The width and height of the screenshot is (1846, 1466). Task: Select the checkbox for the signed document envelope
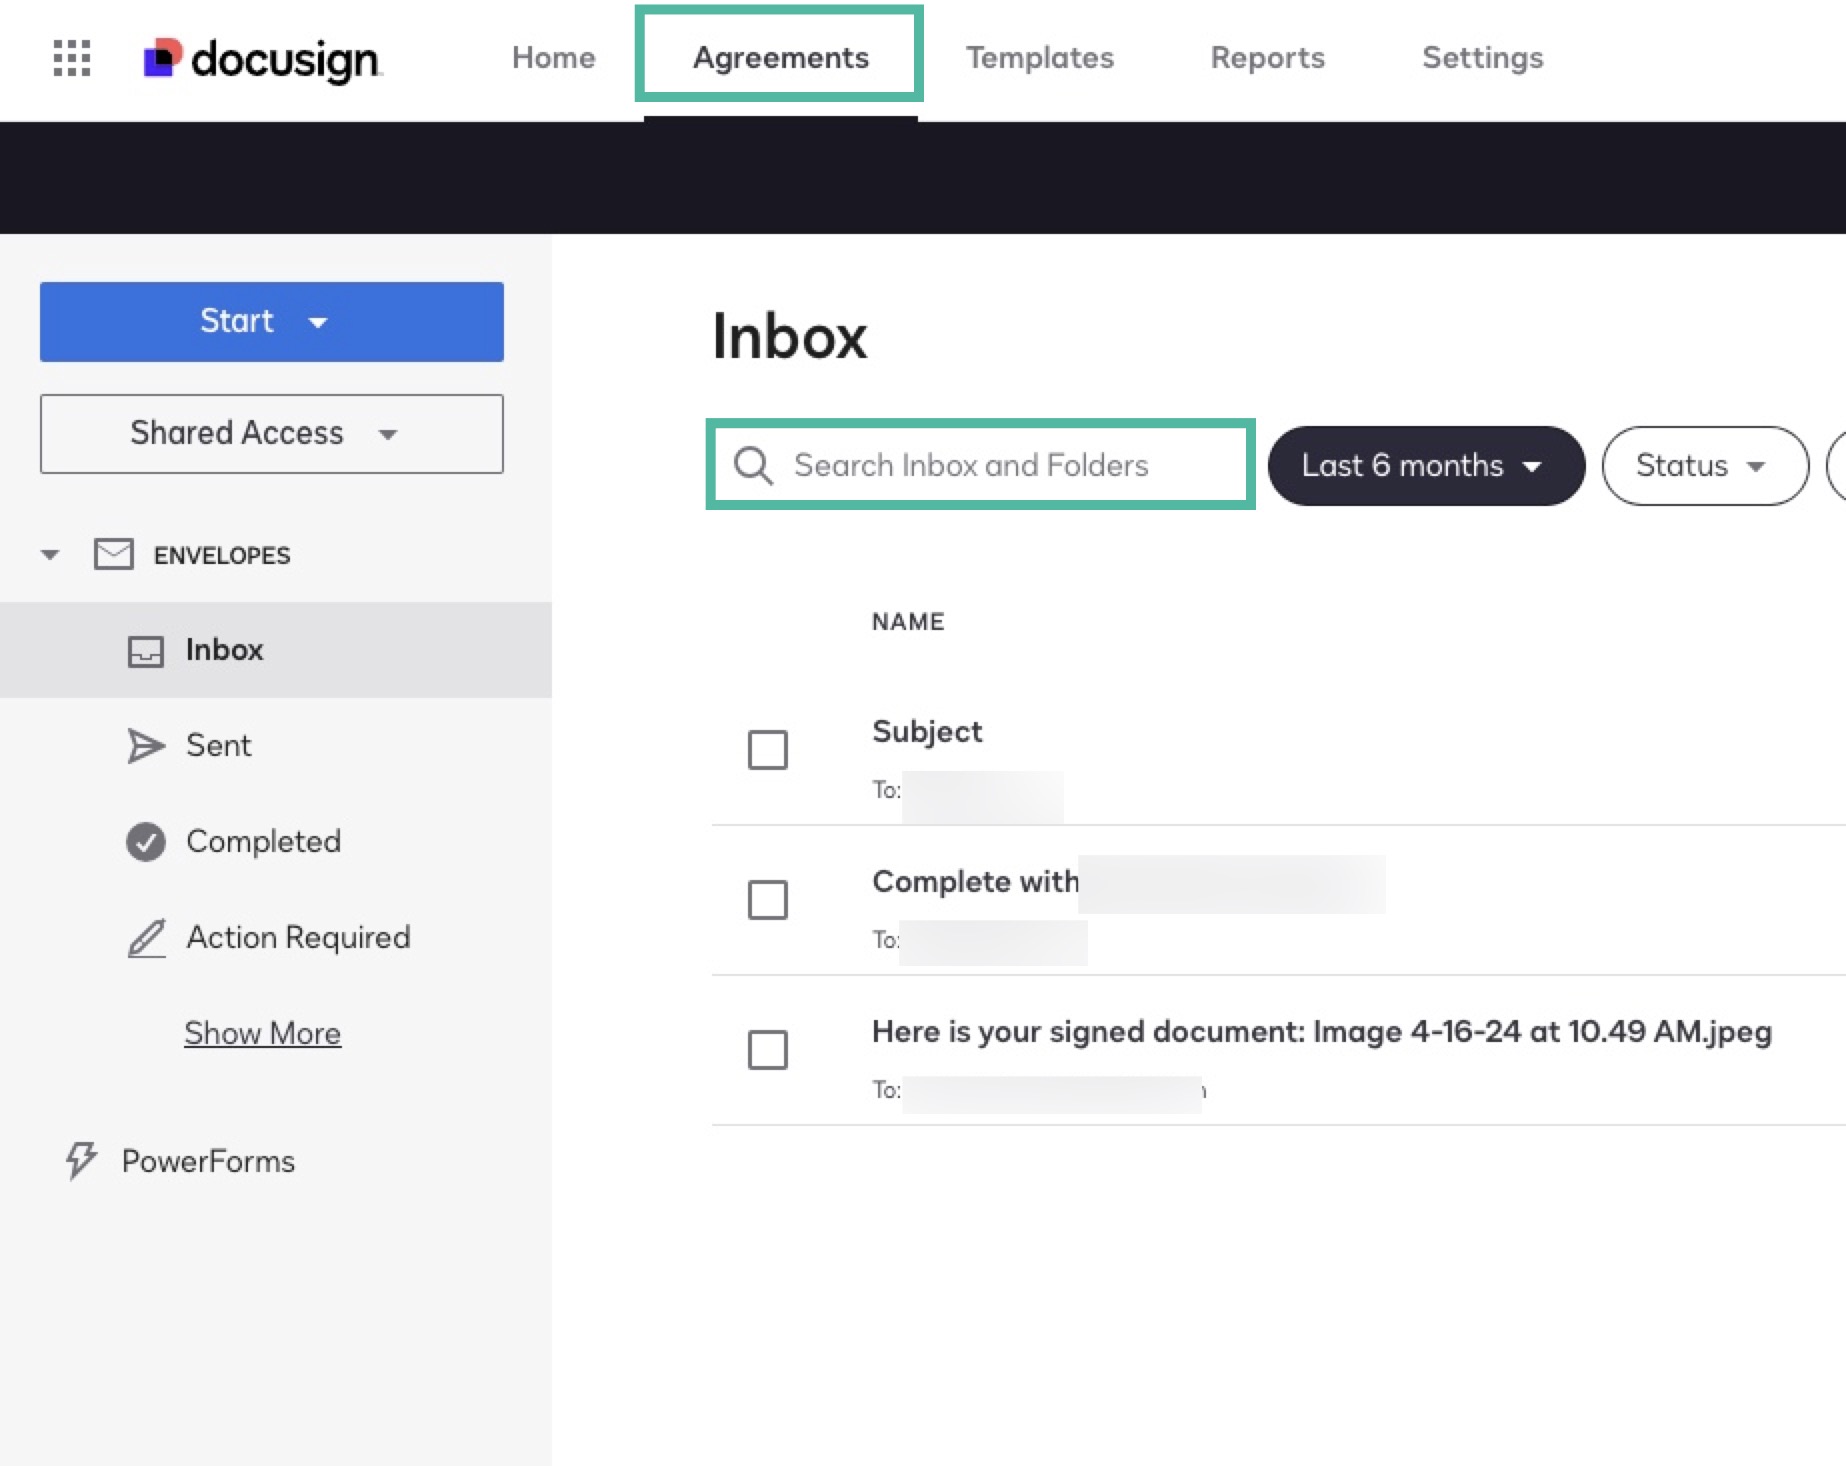pyautogui.click(x=767, y=1051)
